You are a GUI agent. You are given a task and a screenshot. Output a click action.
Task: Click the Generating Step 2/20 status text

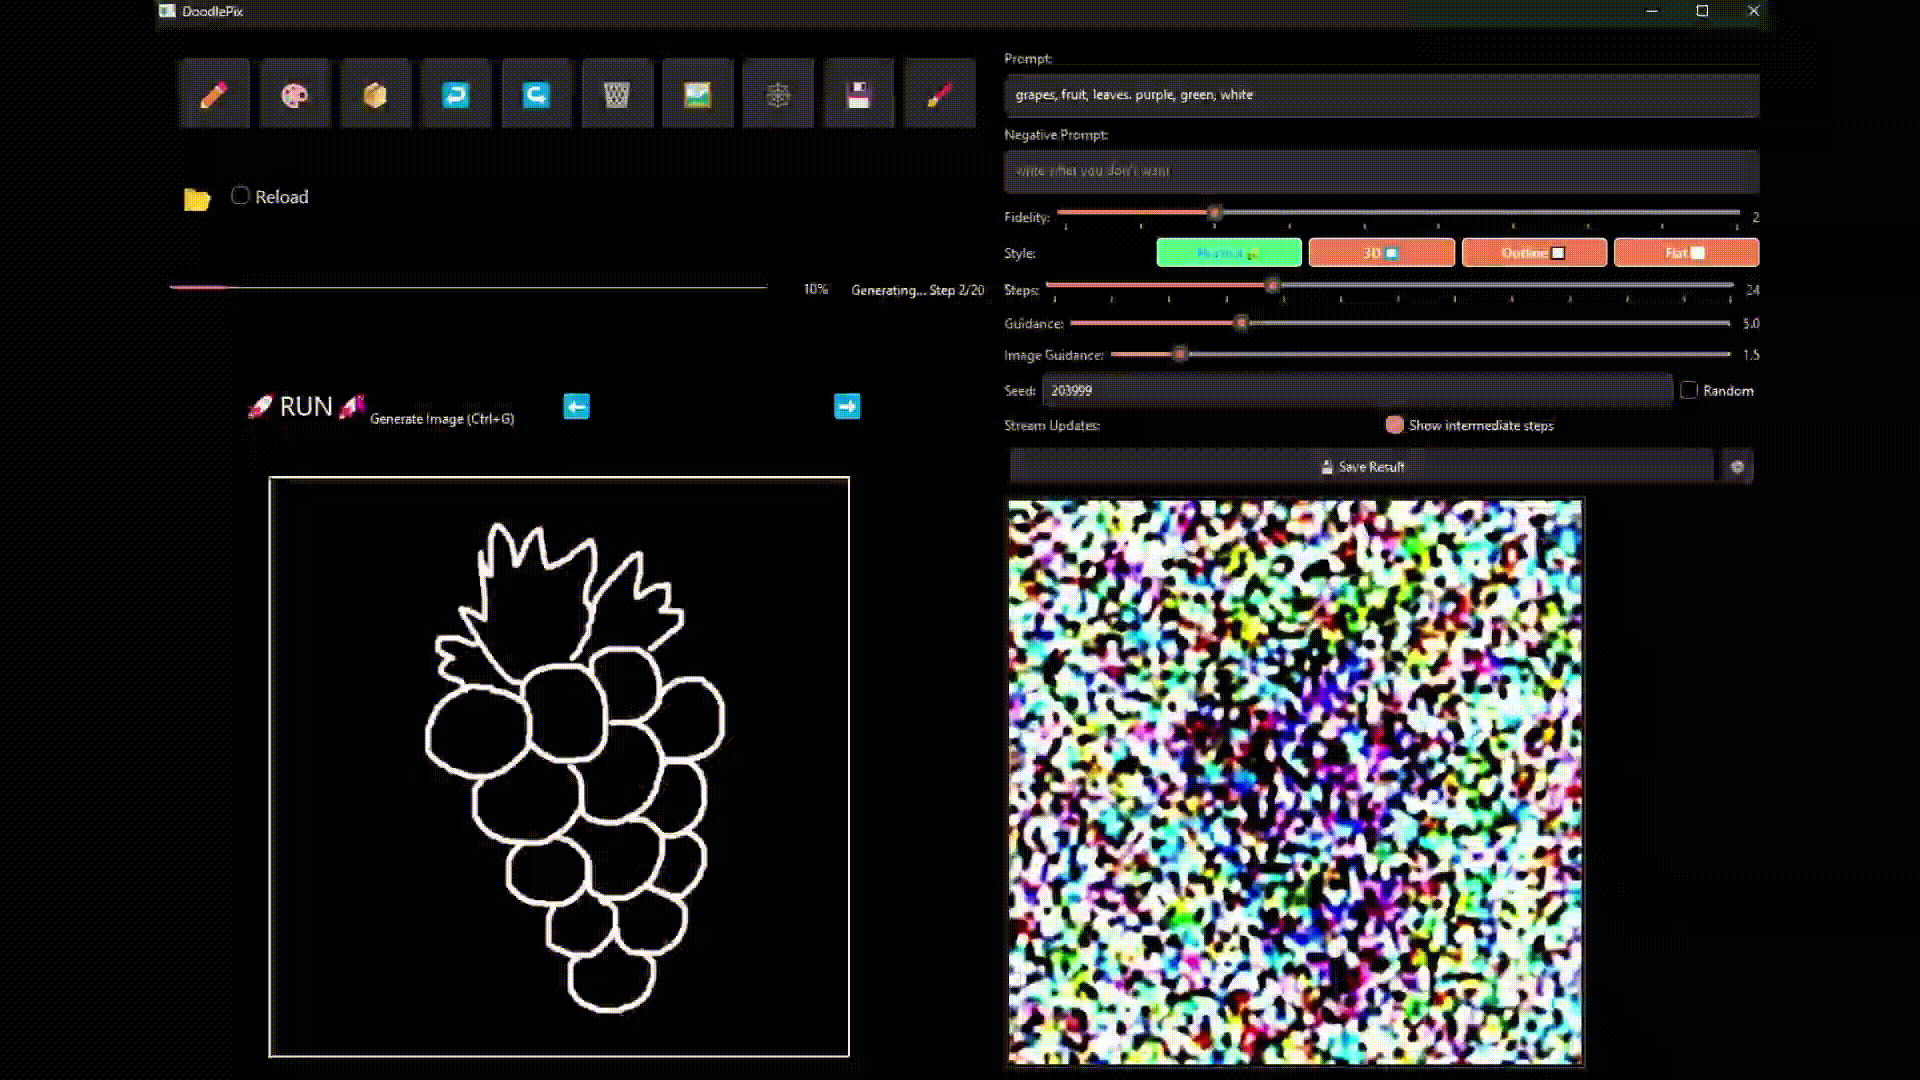point(917,290)
